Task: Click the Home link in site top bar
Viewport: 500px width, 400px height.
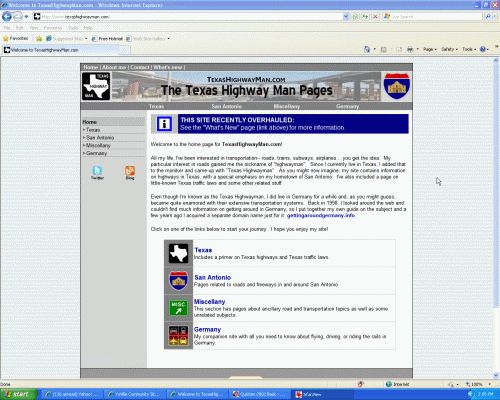Action: coord(90,67)
